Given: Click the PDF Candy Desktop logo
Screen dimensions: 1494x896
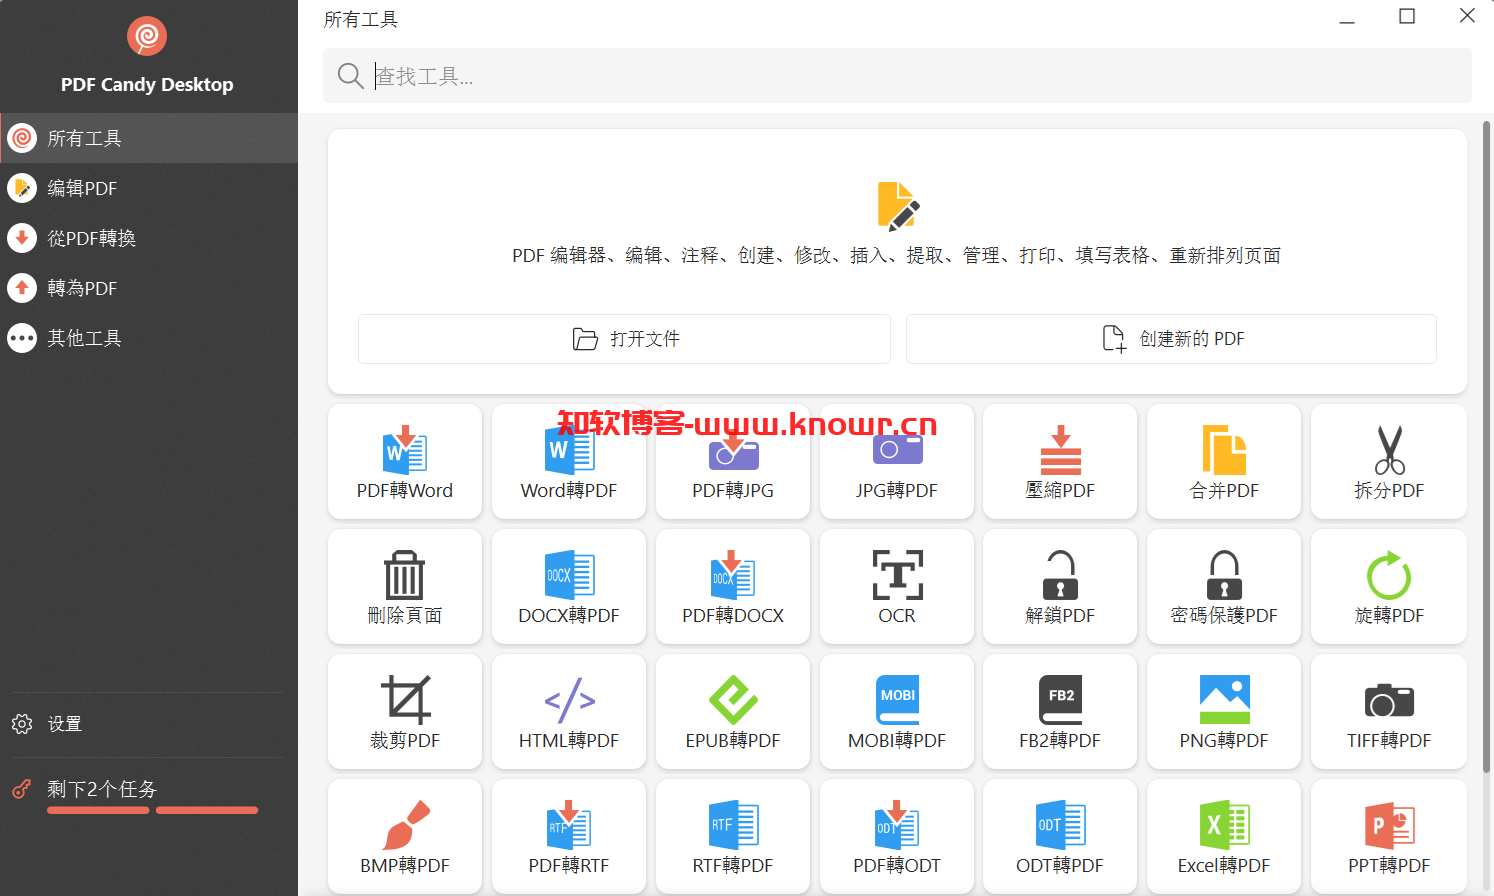Looking at the screenshot, I should pyautogui.click(x=147, y=37).
